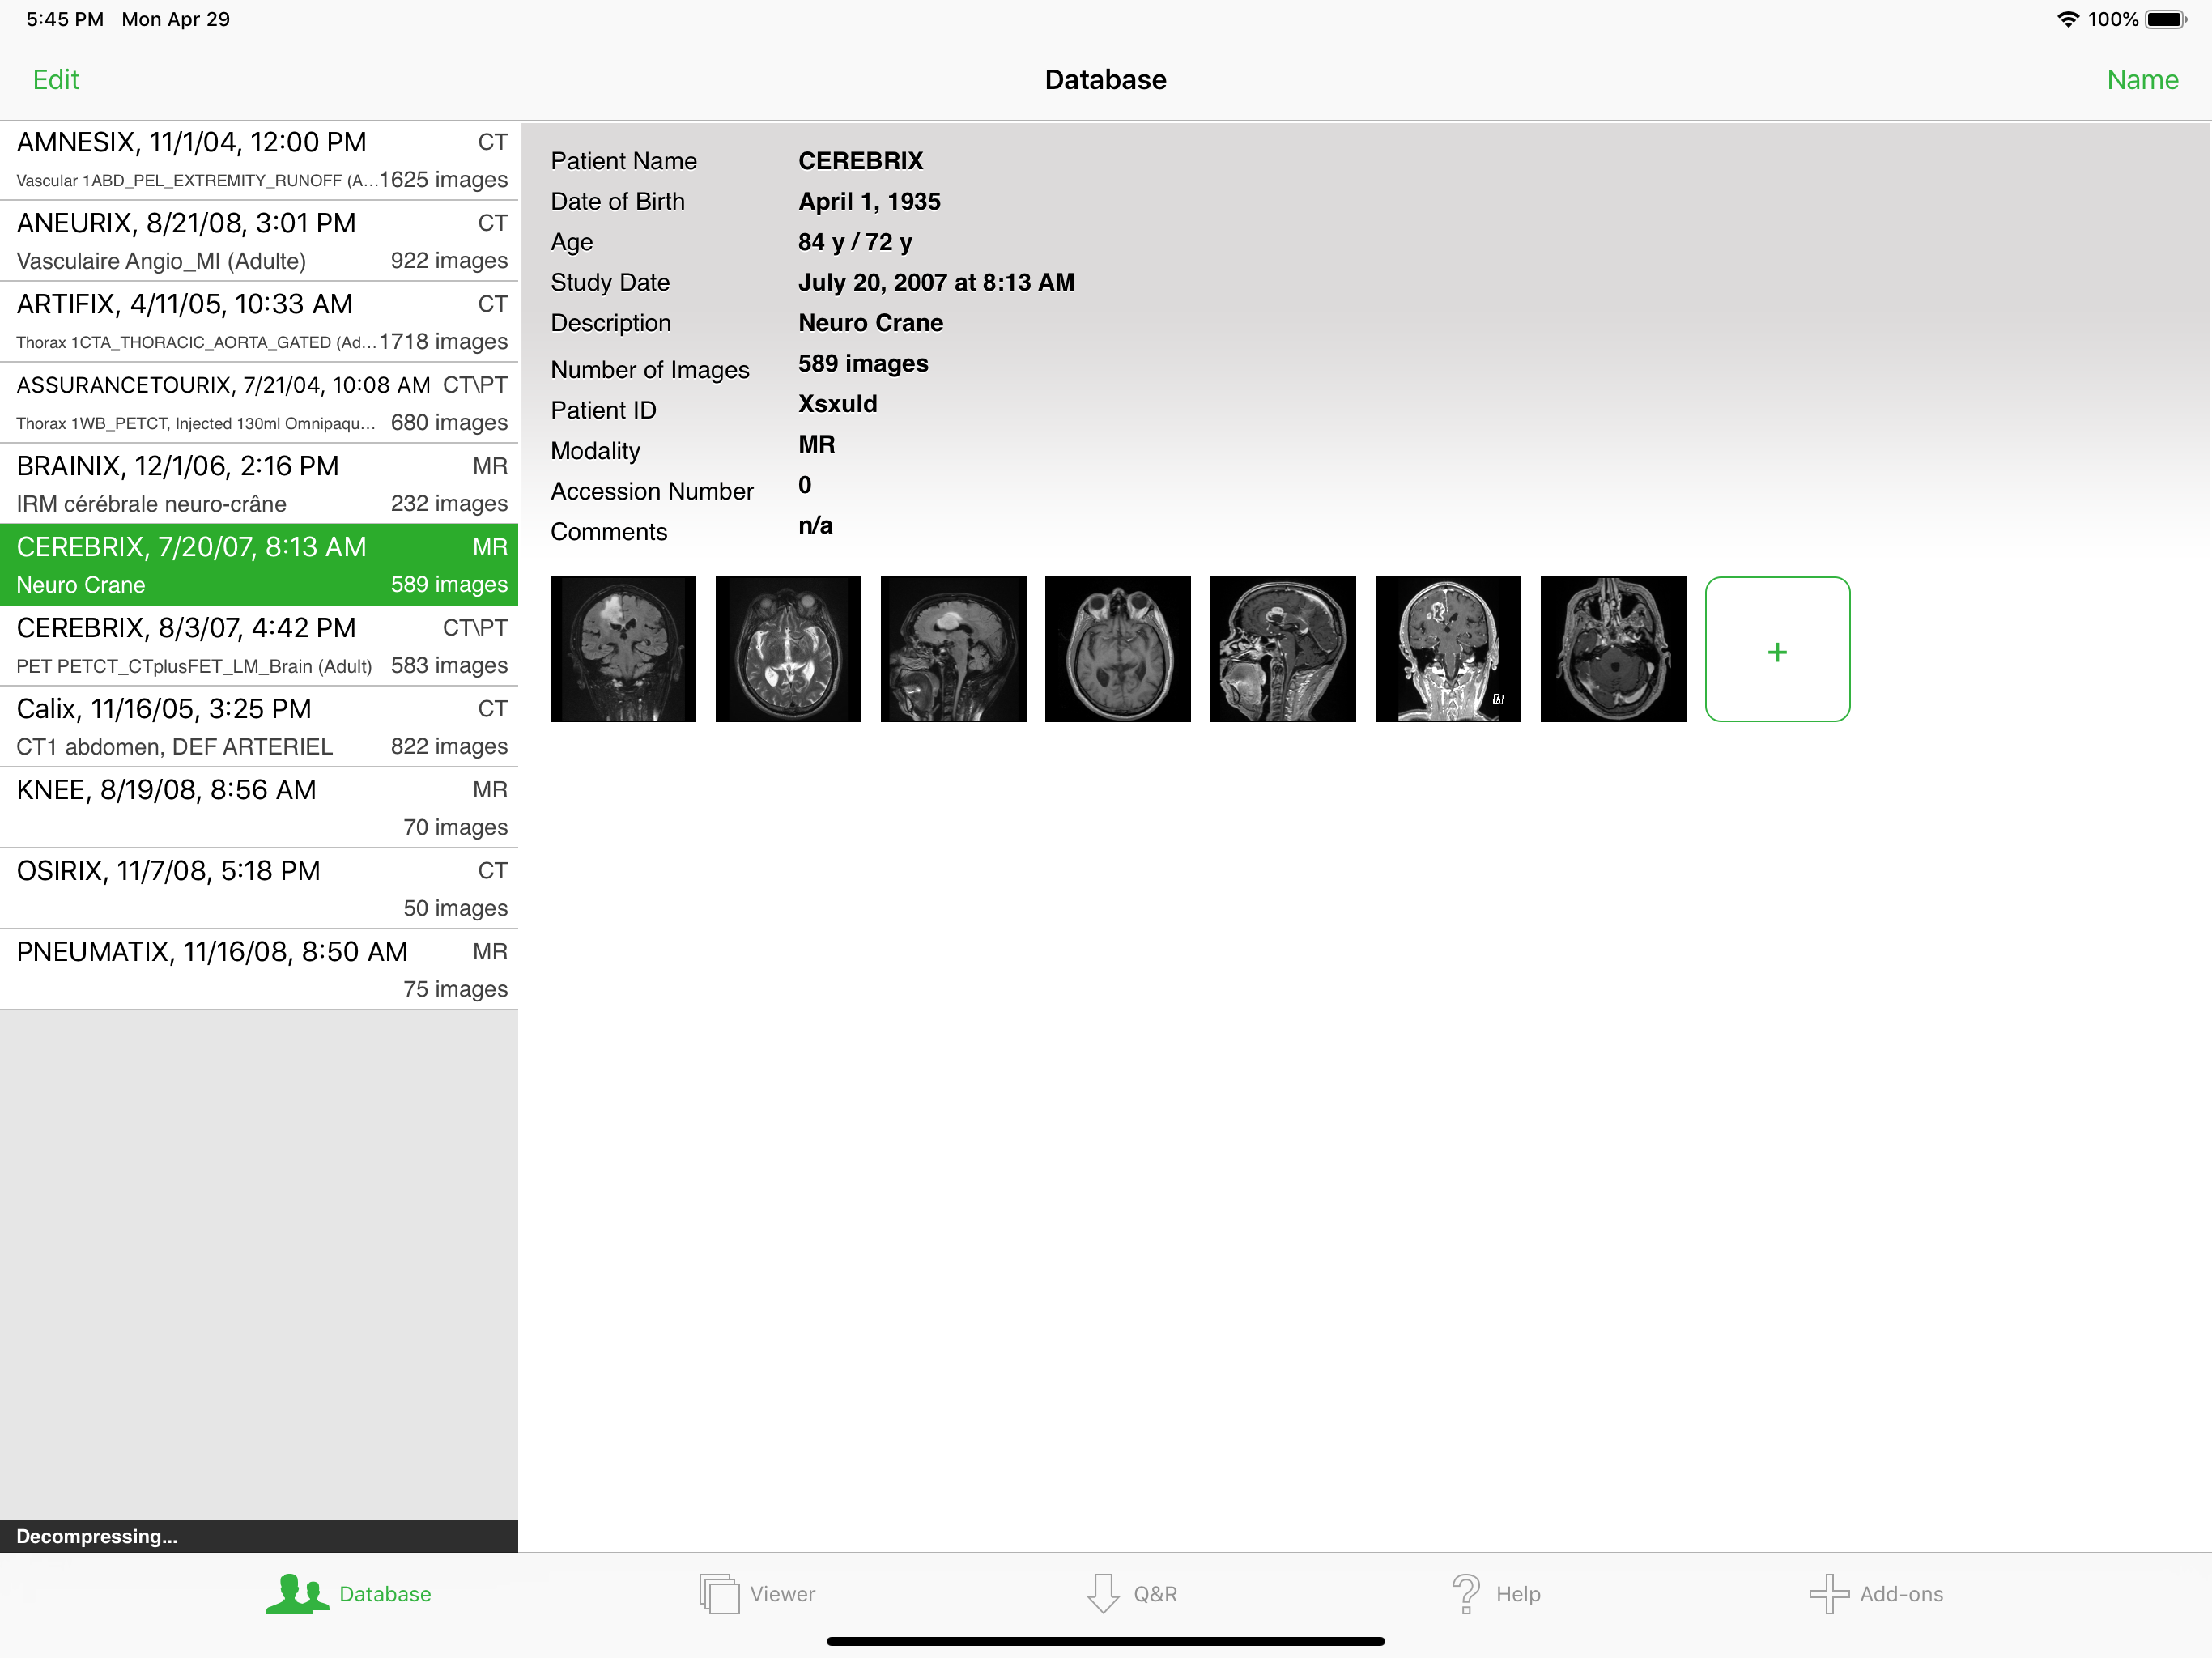Screen dimensions: 2212x1658
Task: Select the KNEE MR study
Action: pos(259,808)
